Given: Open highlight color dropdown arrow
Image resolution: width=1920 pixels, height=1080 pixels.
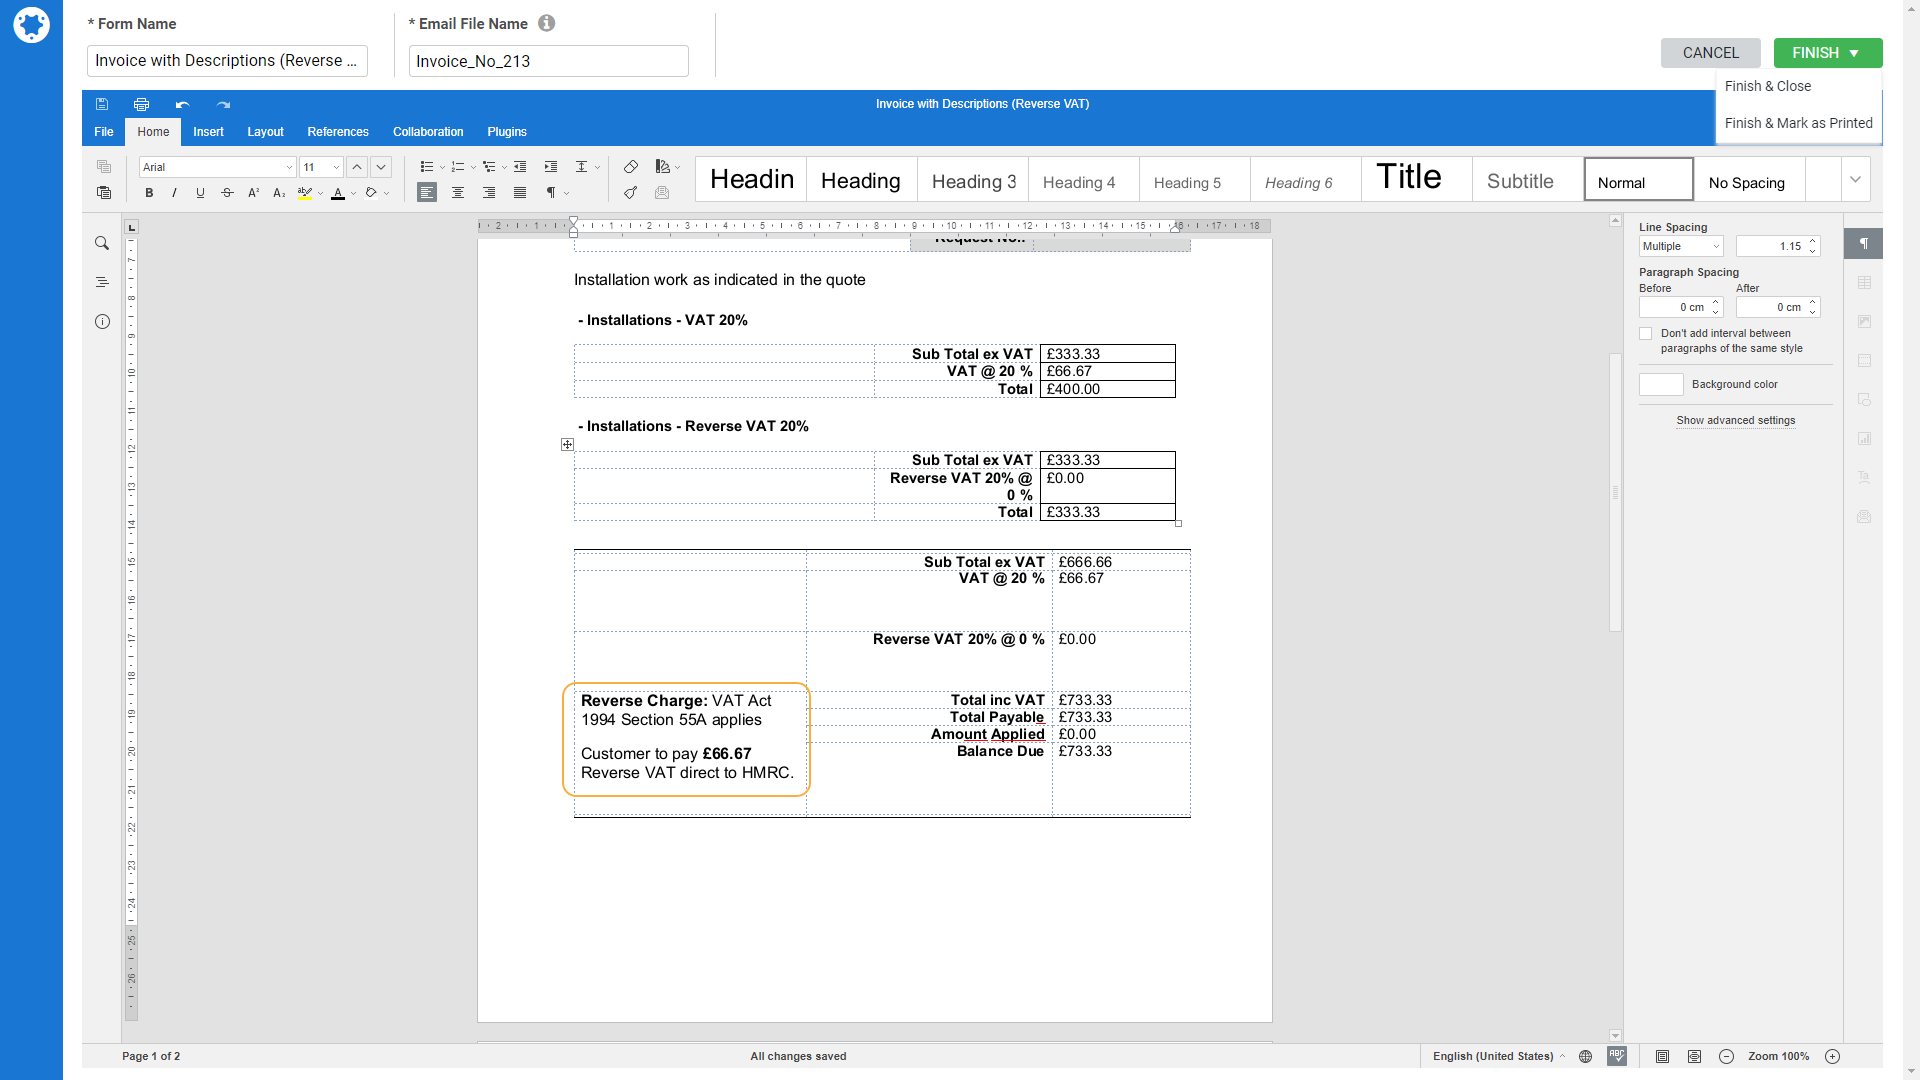Looking at the screenshot, I should tap(320, 193).
